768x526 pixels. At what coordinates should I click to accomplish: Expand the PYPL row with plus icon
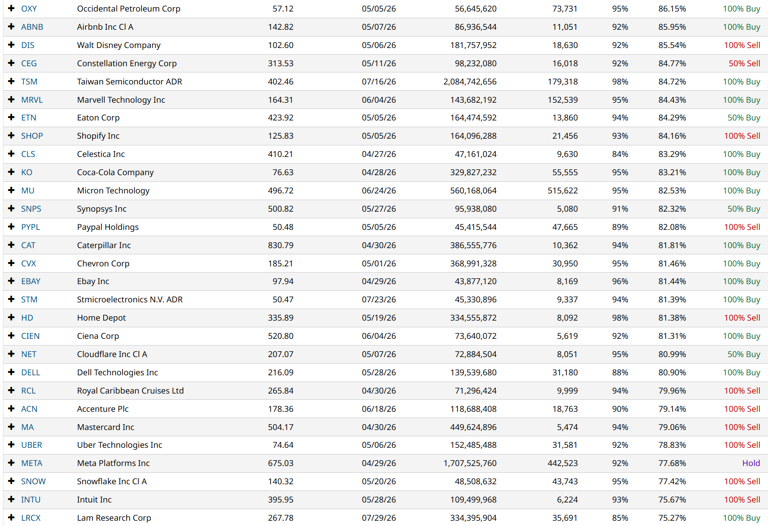(11, 227)
